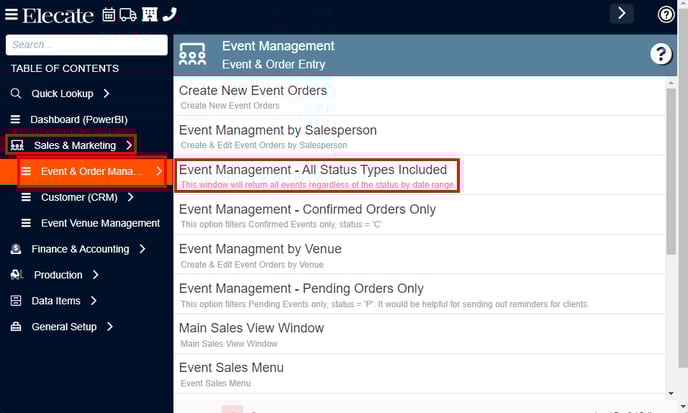The height and width of the screenshot is (413, 688).
Task: Click 'This option filters Confirmed Events only' description
Action: point(281,224)
